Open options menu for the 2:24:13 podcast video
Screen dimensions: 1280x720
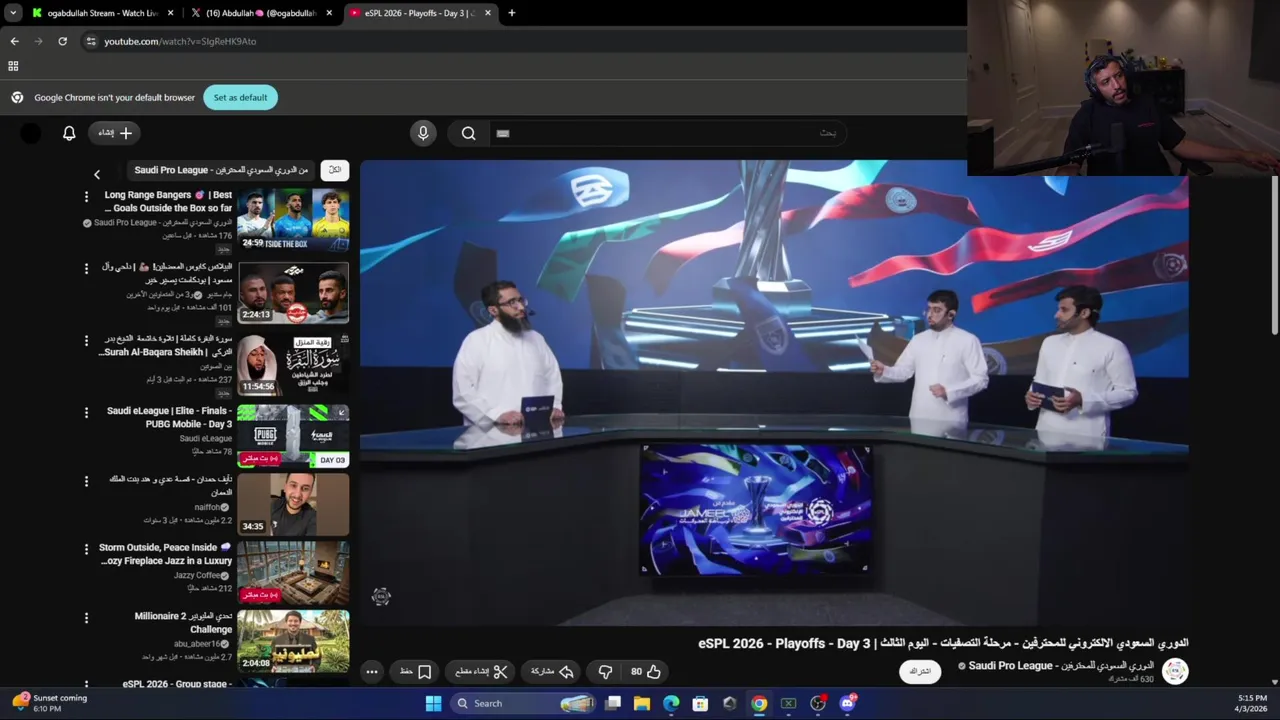coord(86,269)
